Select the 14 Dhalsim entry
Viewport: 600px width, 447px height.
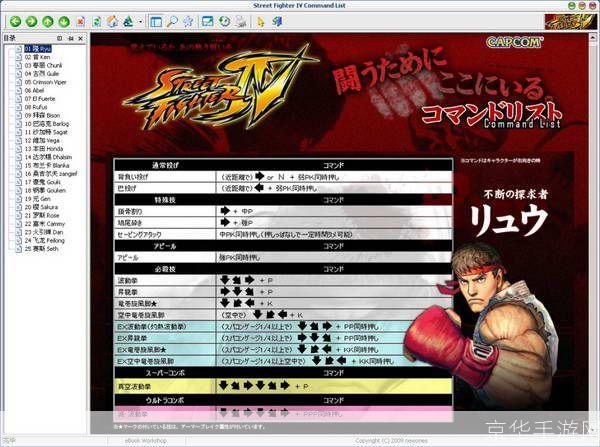[48, 157]
